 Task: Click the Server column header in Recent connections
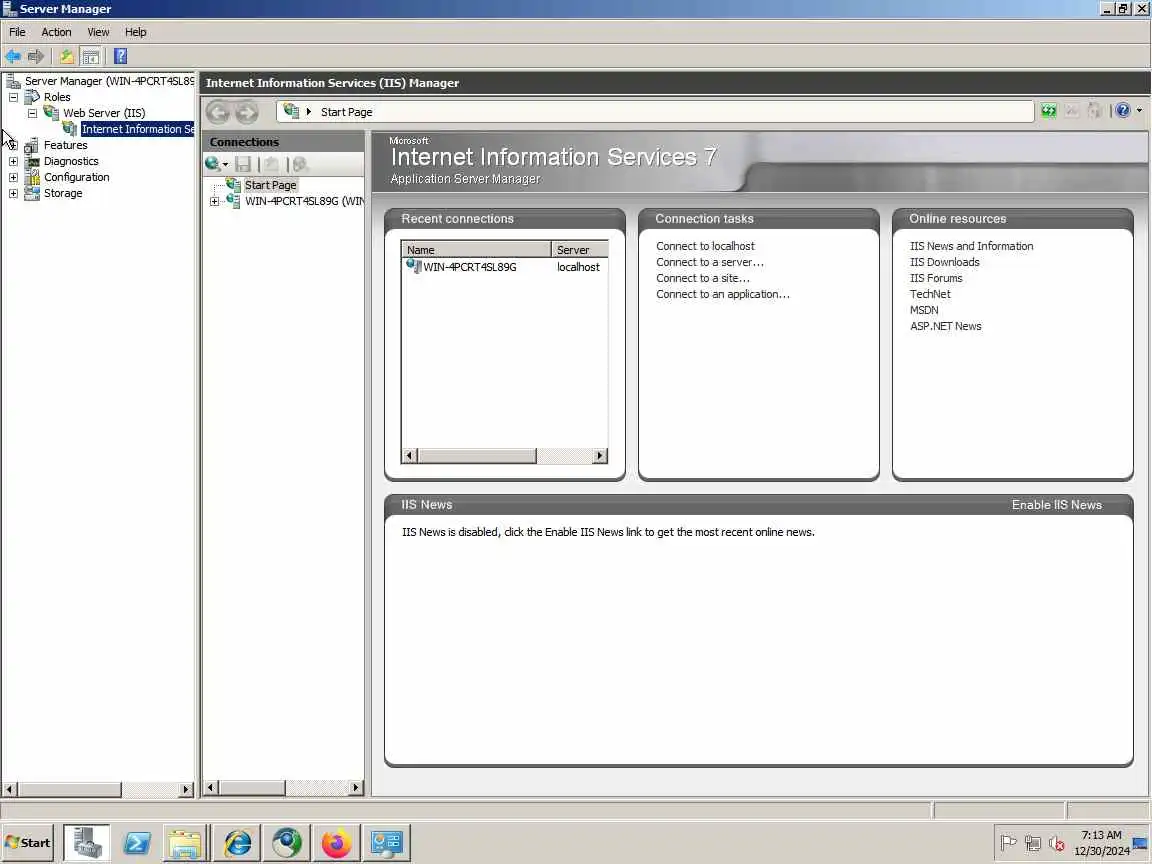(x=580, y=250)
